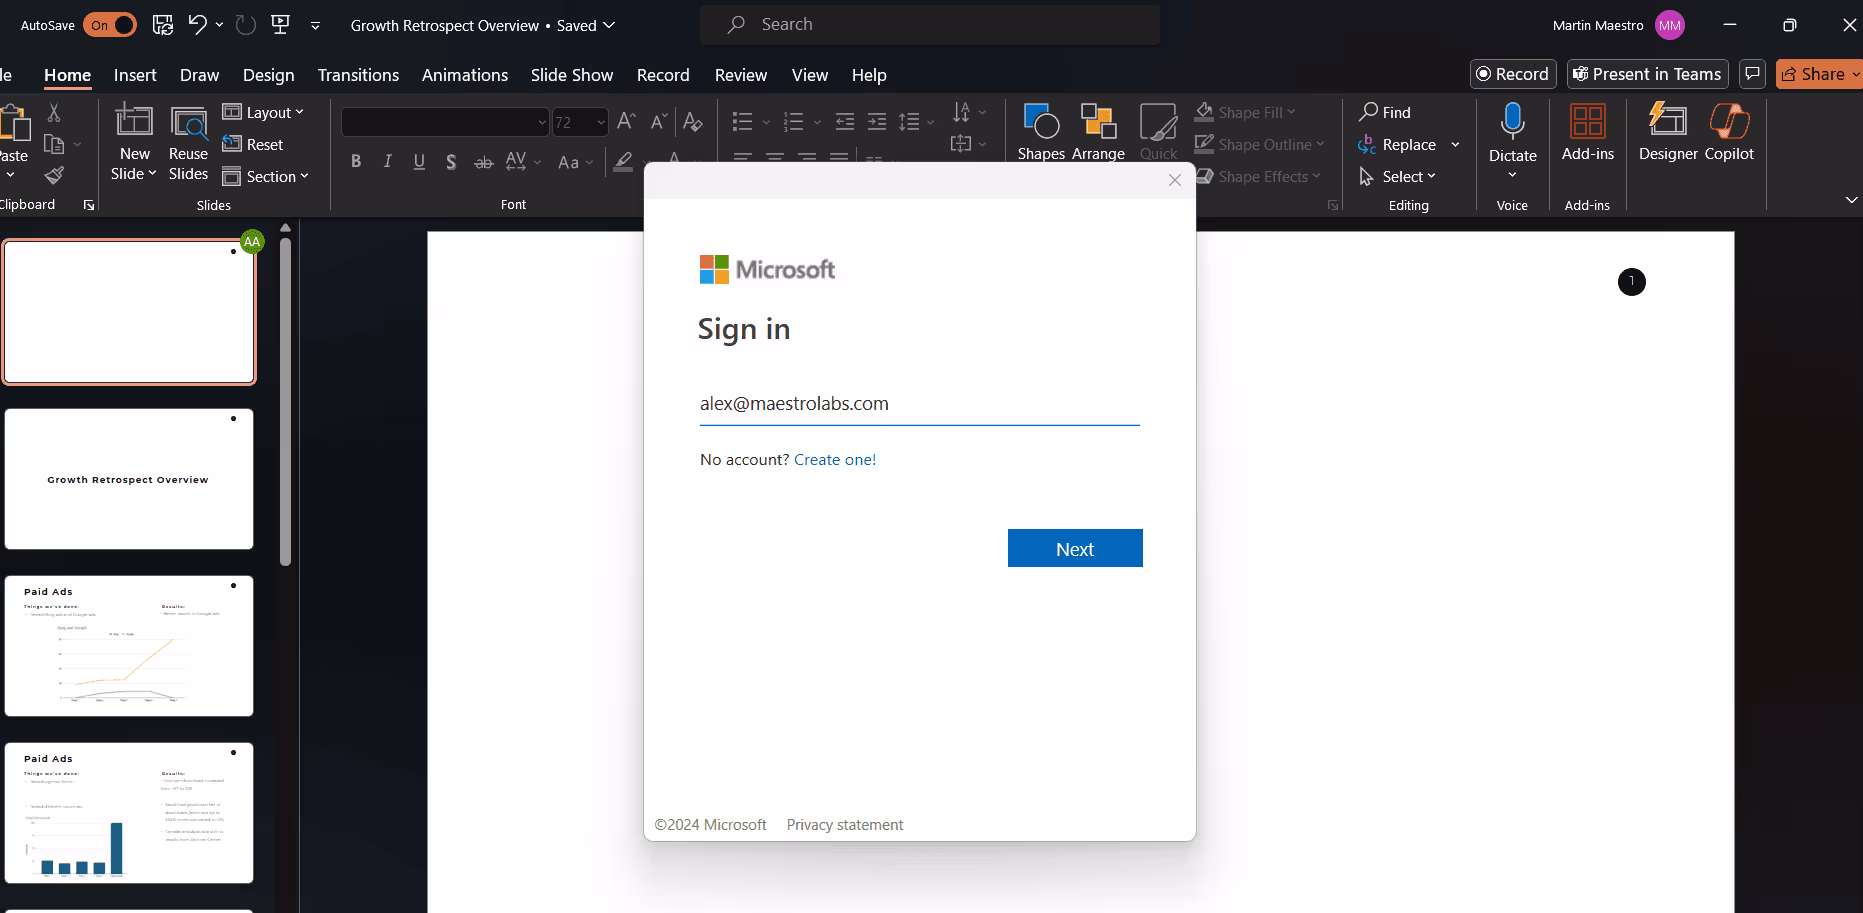Open the Comments pane icon

[x=1752, y=74]
